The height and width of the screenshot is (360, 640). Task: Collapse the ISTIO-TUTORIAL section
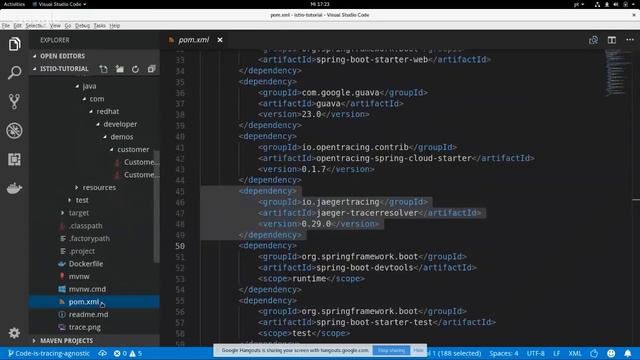[64, 69]
